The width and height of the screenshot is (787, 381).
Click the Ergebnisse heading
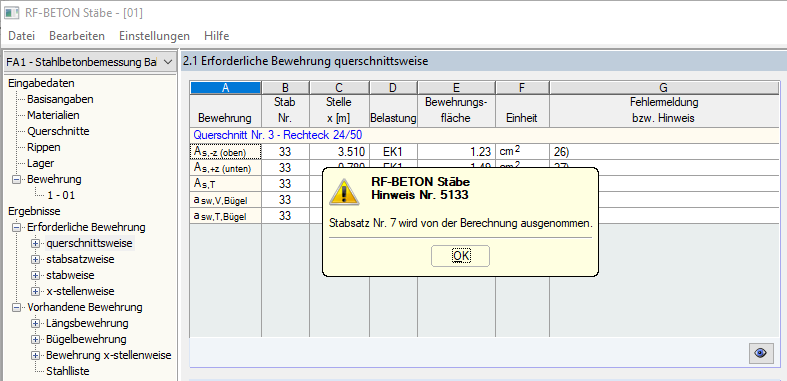coord(35,211)
